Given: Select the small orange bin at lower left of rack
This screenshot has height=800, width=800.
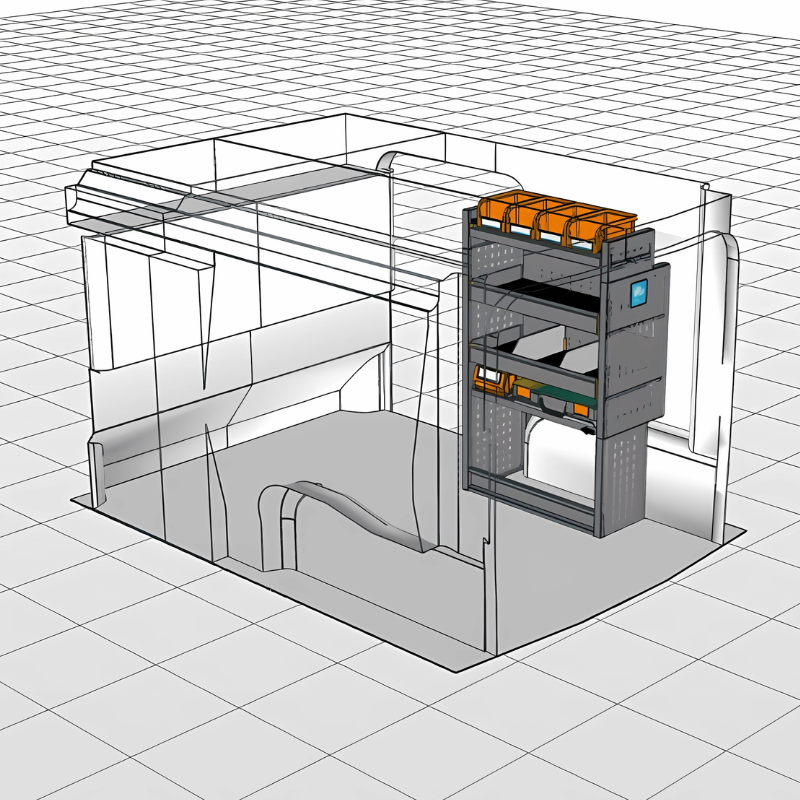Looking at the screenshot, I should pyautogui.click(x=489, y=378).
